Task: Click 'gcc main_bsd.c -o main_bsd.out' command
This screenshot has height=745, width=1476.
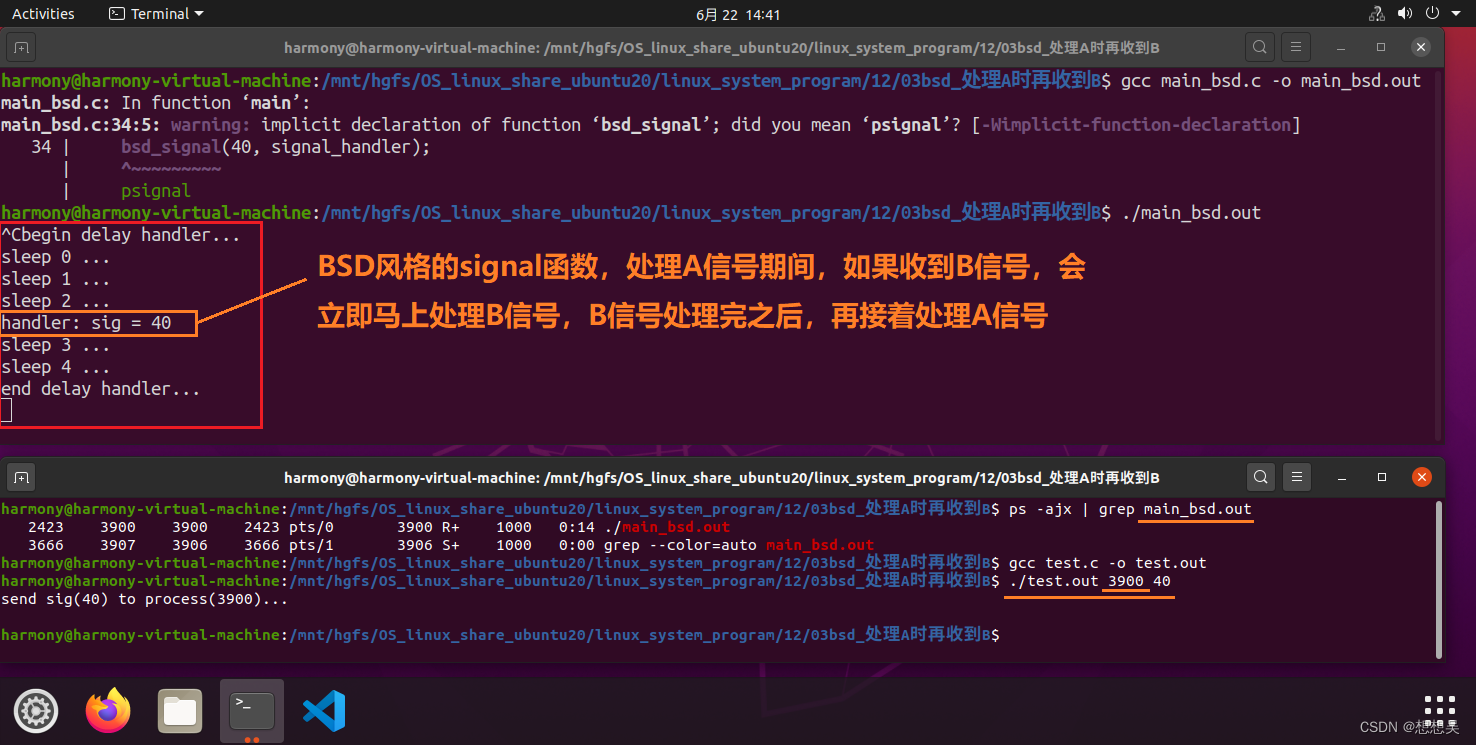Action: [x=1271, y=81]
